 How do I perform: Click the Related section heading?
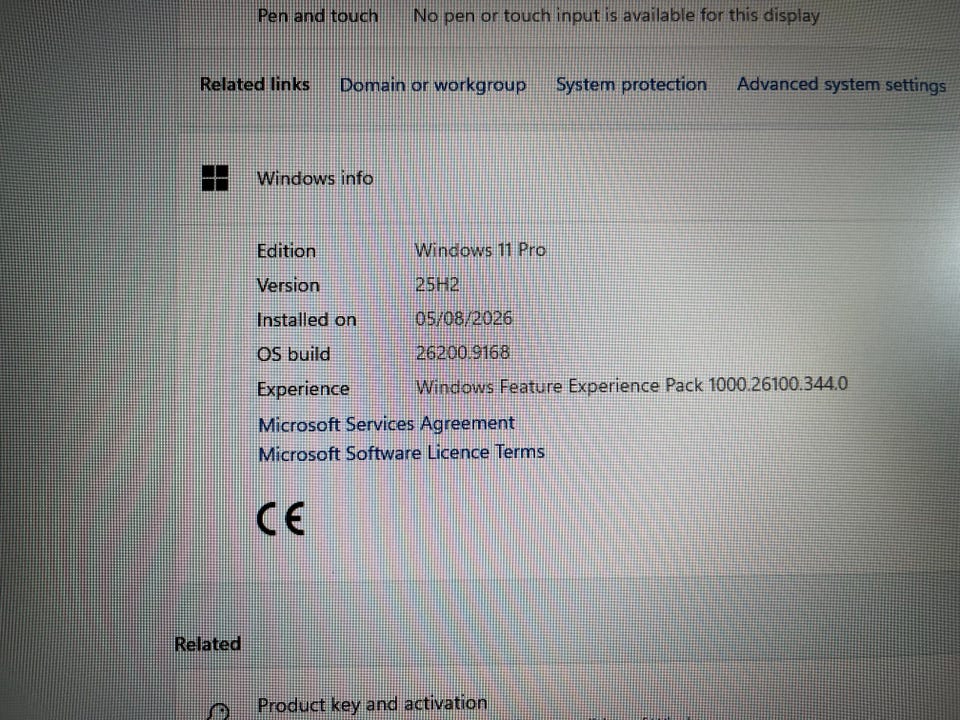208,644
